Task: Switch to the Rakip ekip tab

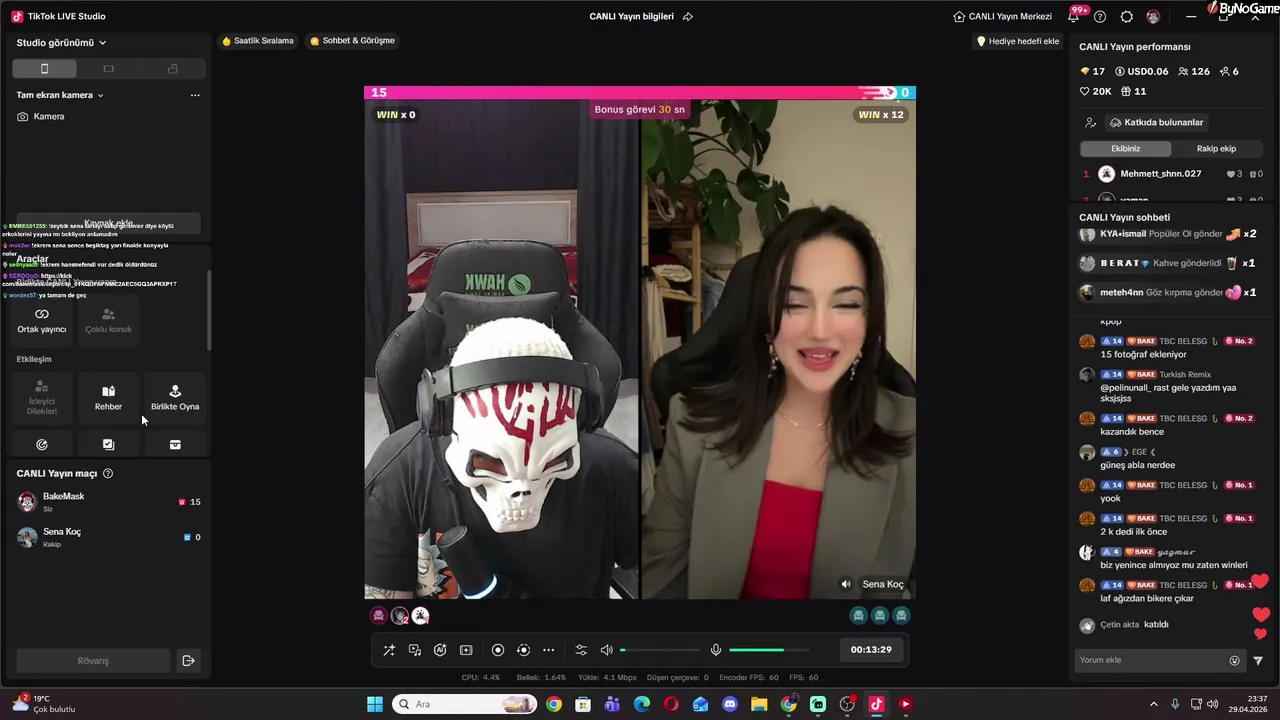Action: click(1216, 148)
